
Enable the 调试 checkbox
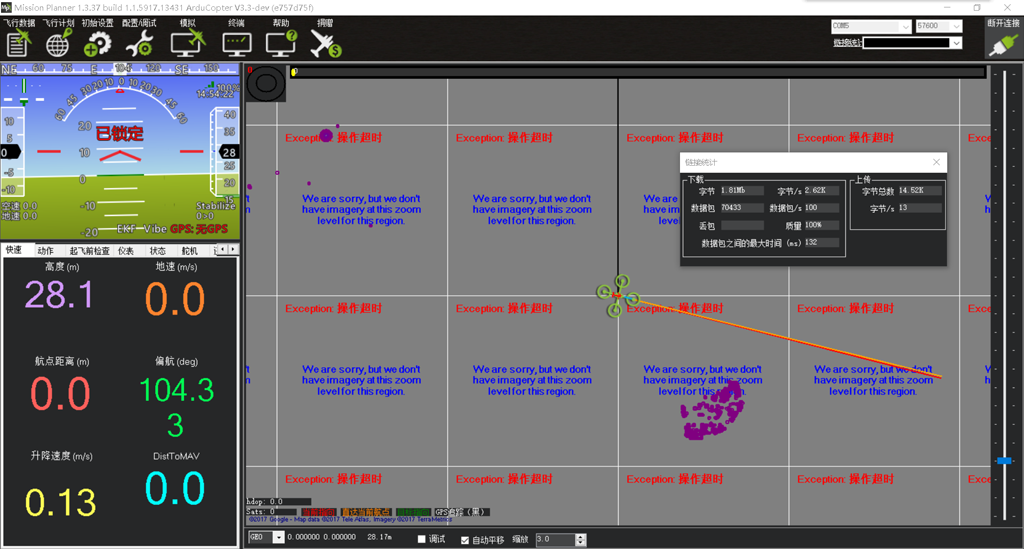[x=423, y=540]
